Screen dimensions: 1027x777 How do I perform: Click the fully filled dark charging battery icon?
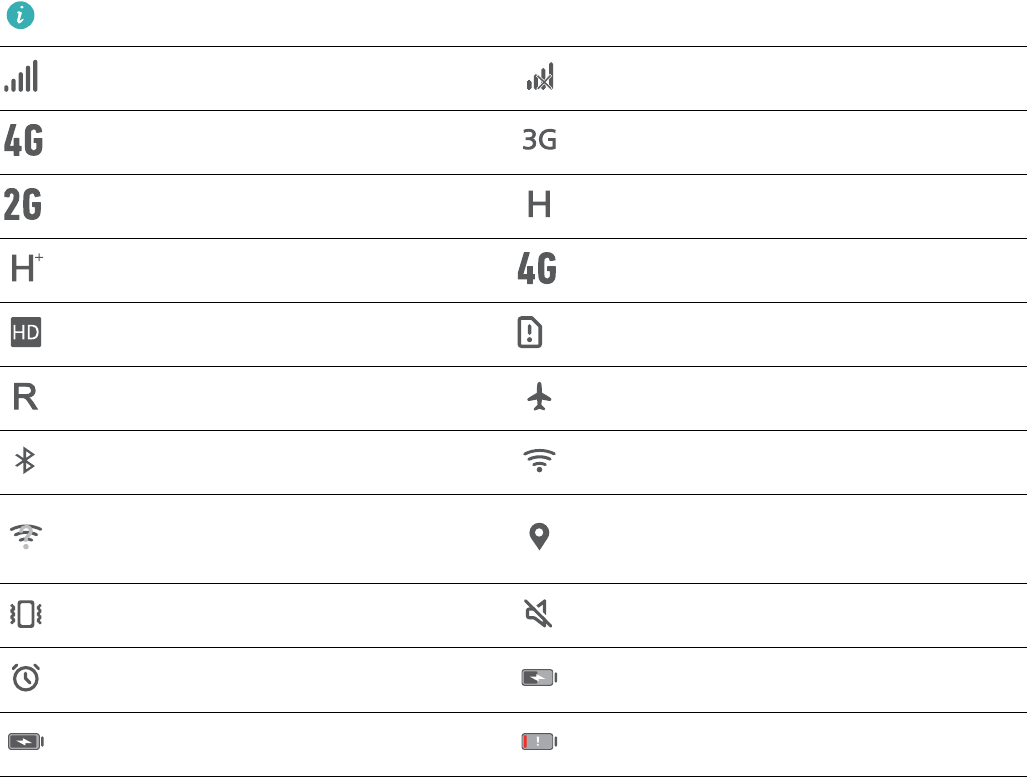click(26, 742)
